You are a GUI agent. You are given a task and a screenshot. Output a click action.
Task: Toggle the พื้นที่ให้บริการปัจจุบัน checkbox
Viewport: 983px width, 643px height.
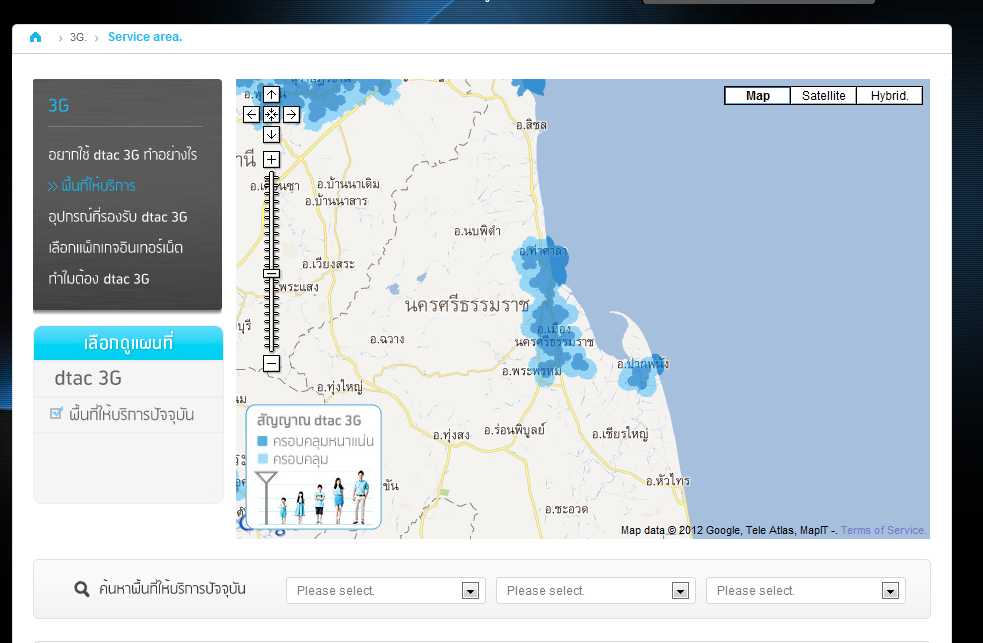pyautogui.click(x=56, y=414)
